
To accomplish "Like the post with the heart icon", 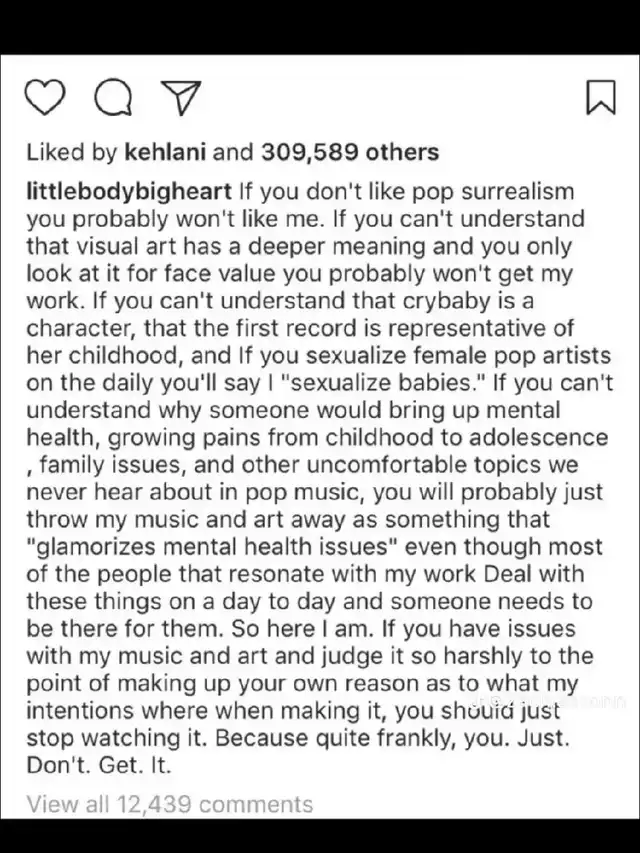I will tap(45, 98).
